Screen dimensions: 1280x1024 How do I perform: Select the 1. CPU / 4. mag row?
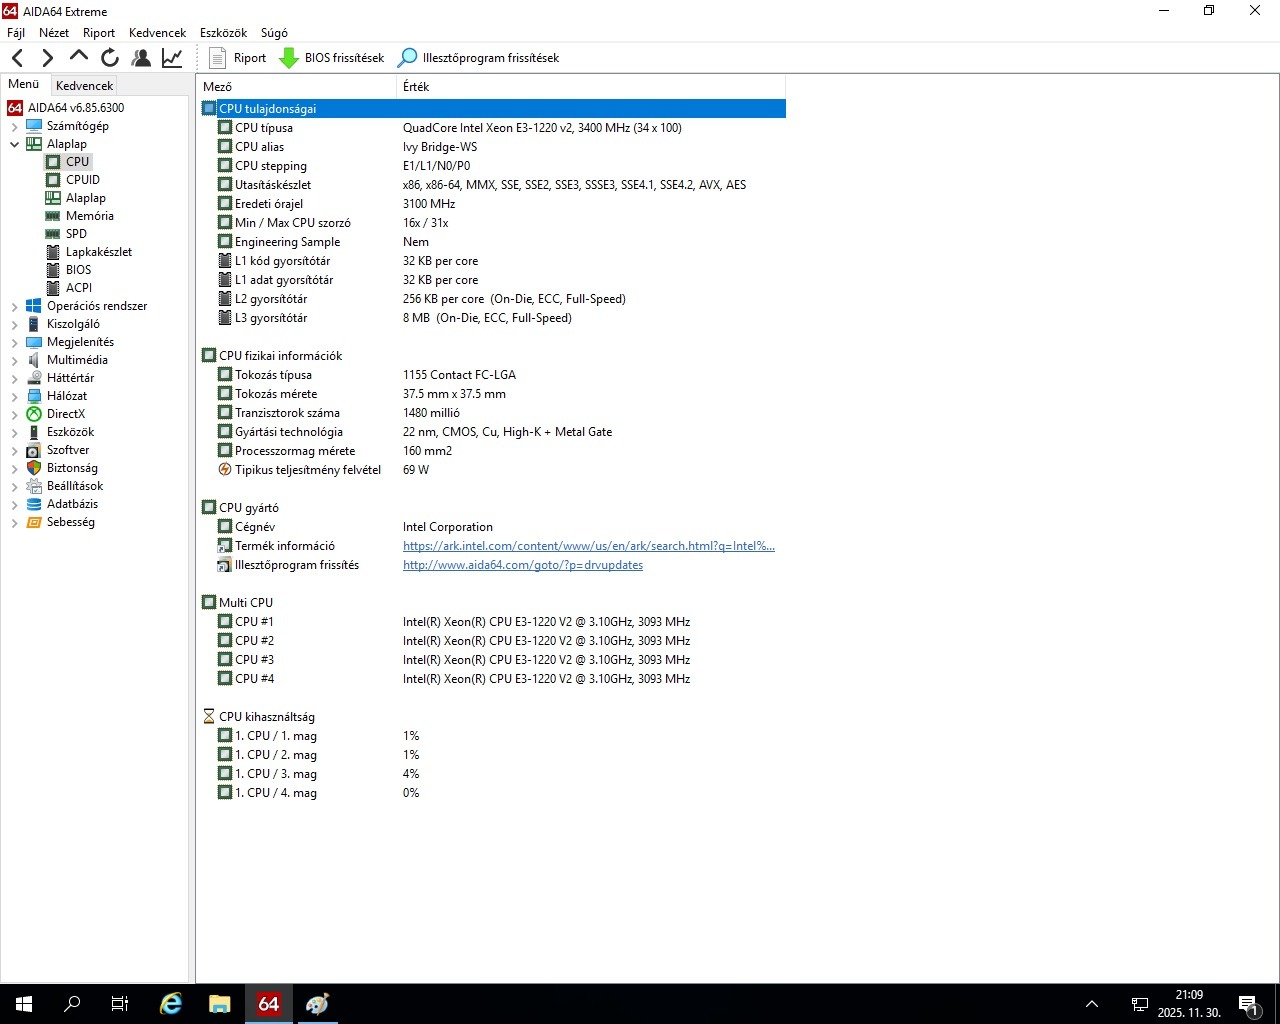tap(492, 792)
